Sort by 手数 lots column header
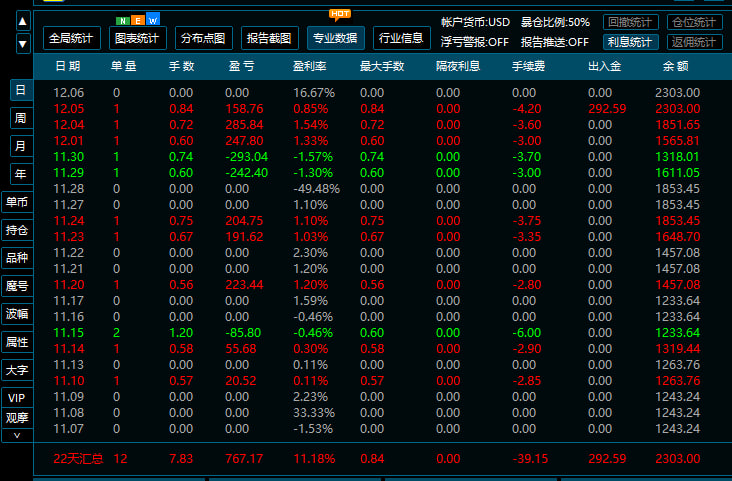This screenshot has width=732, height=481. click(x=182, y=66)
